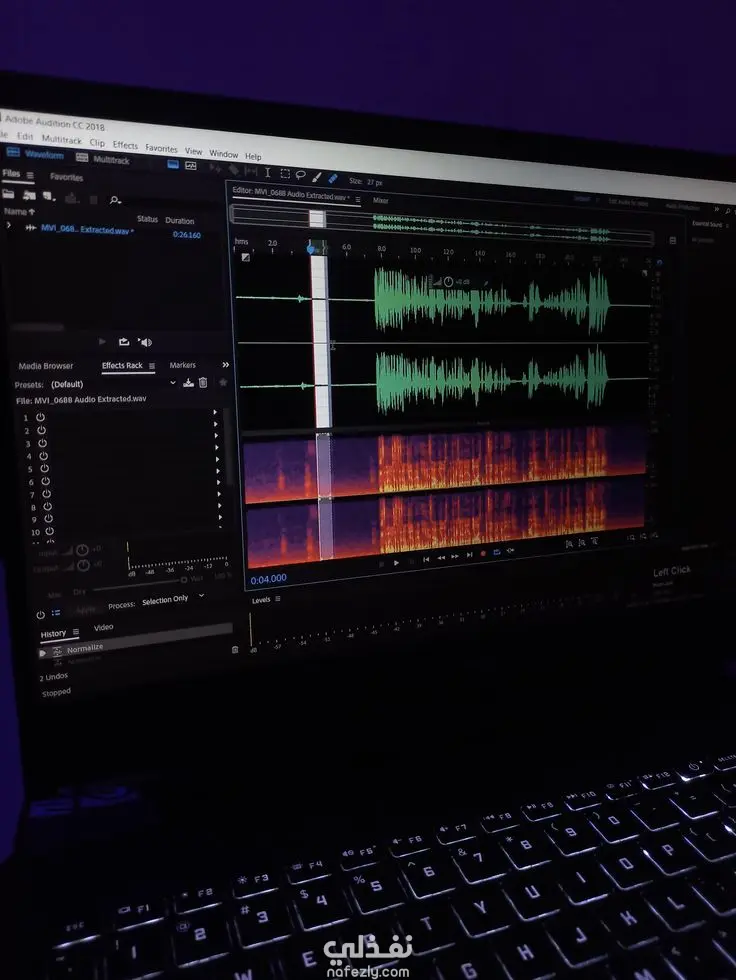The image size is (736, 980).
Task: Switch to the Markers tab
Action: (x=182, y=365)
